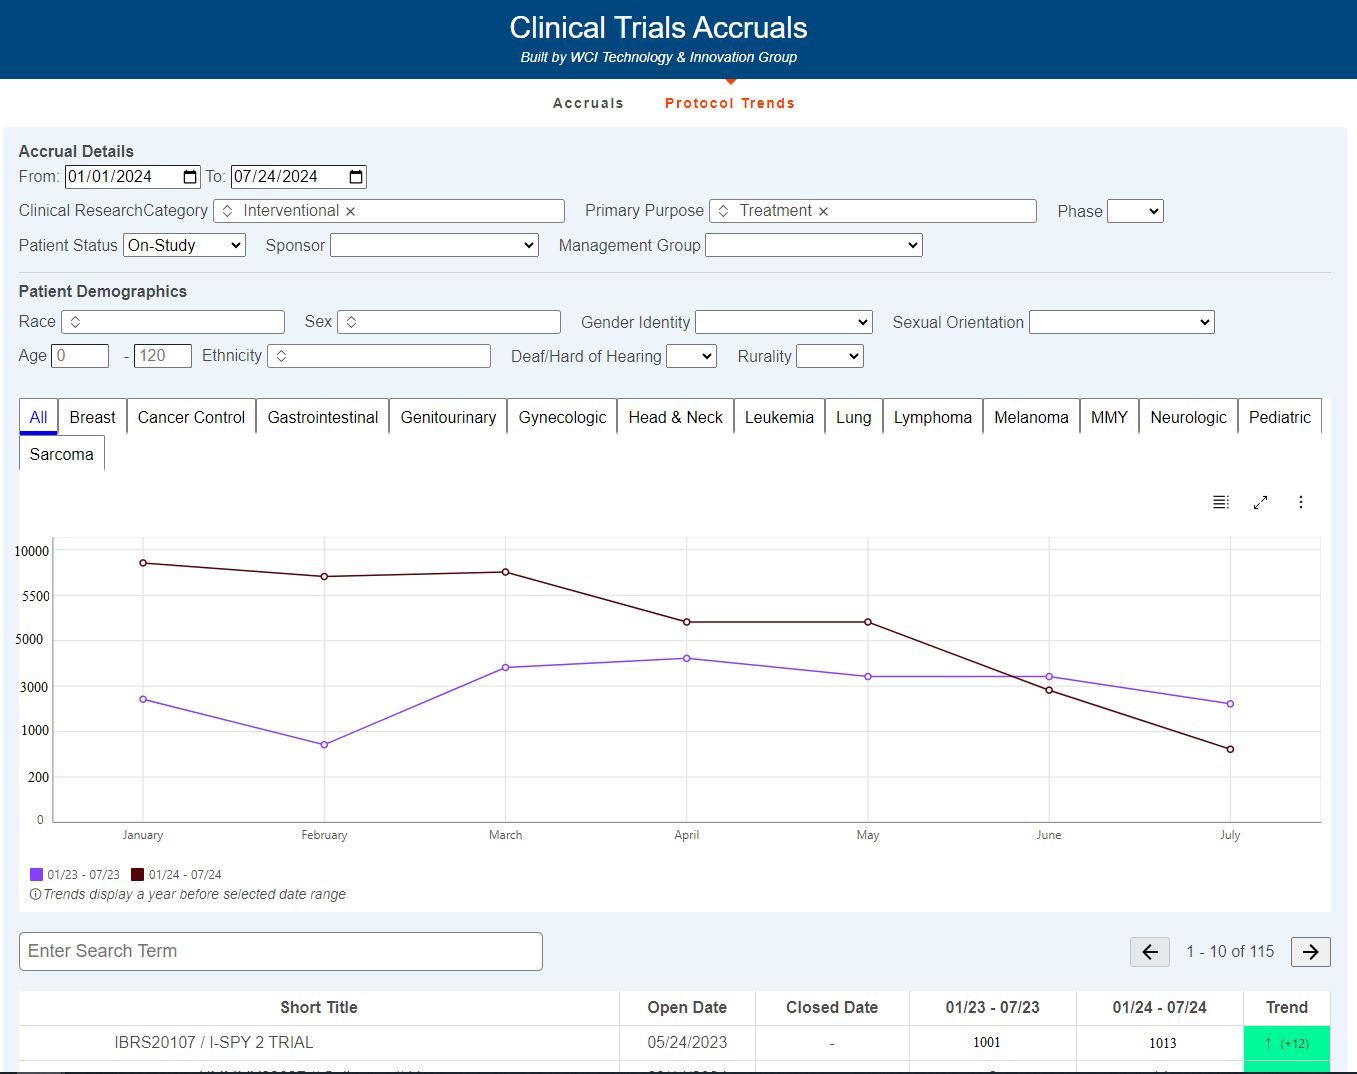
Task: Open the Gender Identity dropdown
Action: point(784,322)
